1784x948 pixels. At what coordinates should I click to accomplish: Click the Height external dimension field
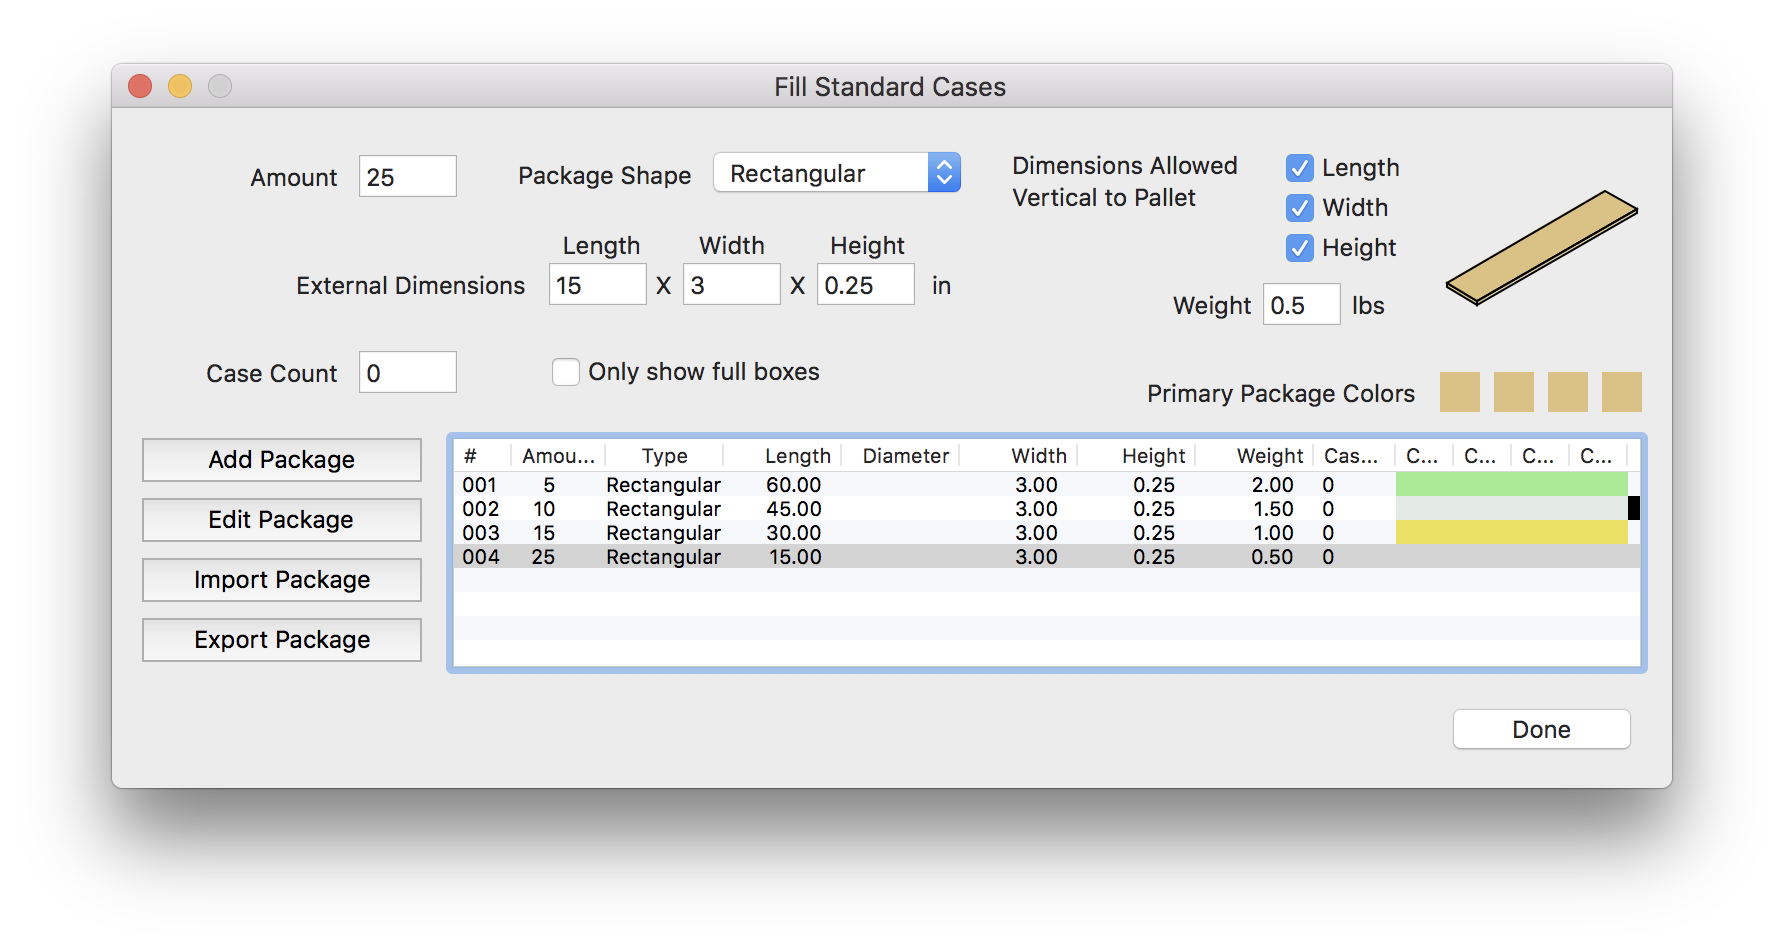[866, 284]
